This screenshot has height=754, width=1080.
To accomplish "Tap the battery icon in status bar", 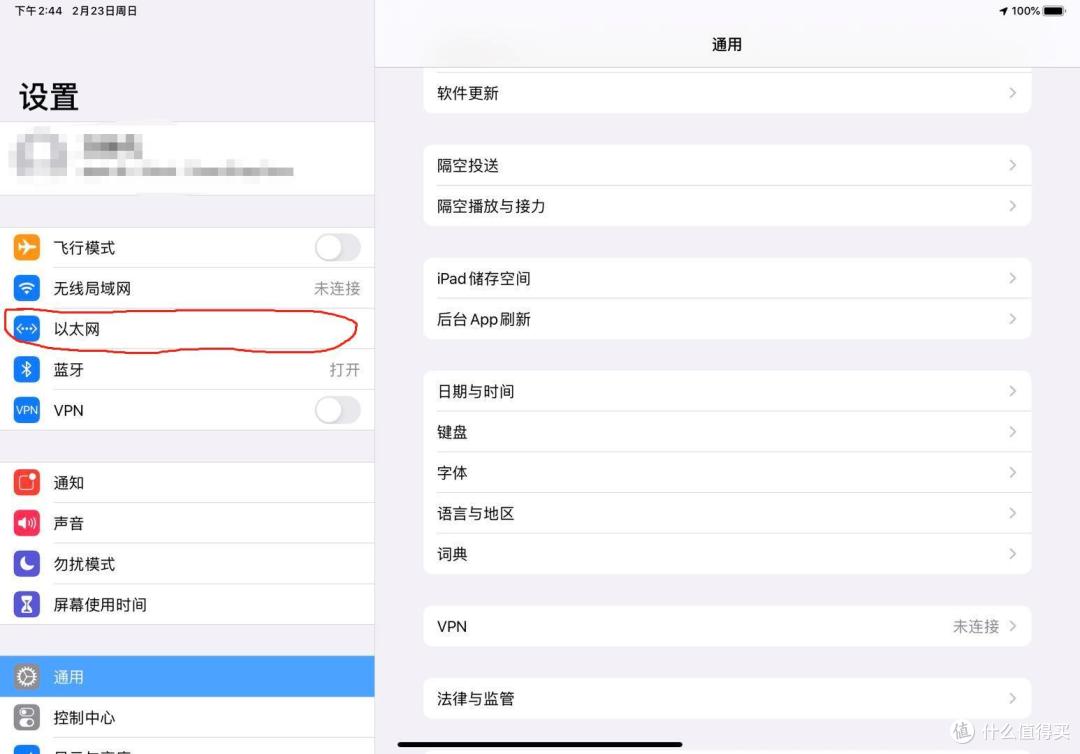I will 1054,10.
